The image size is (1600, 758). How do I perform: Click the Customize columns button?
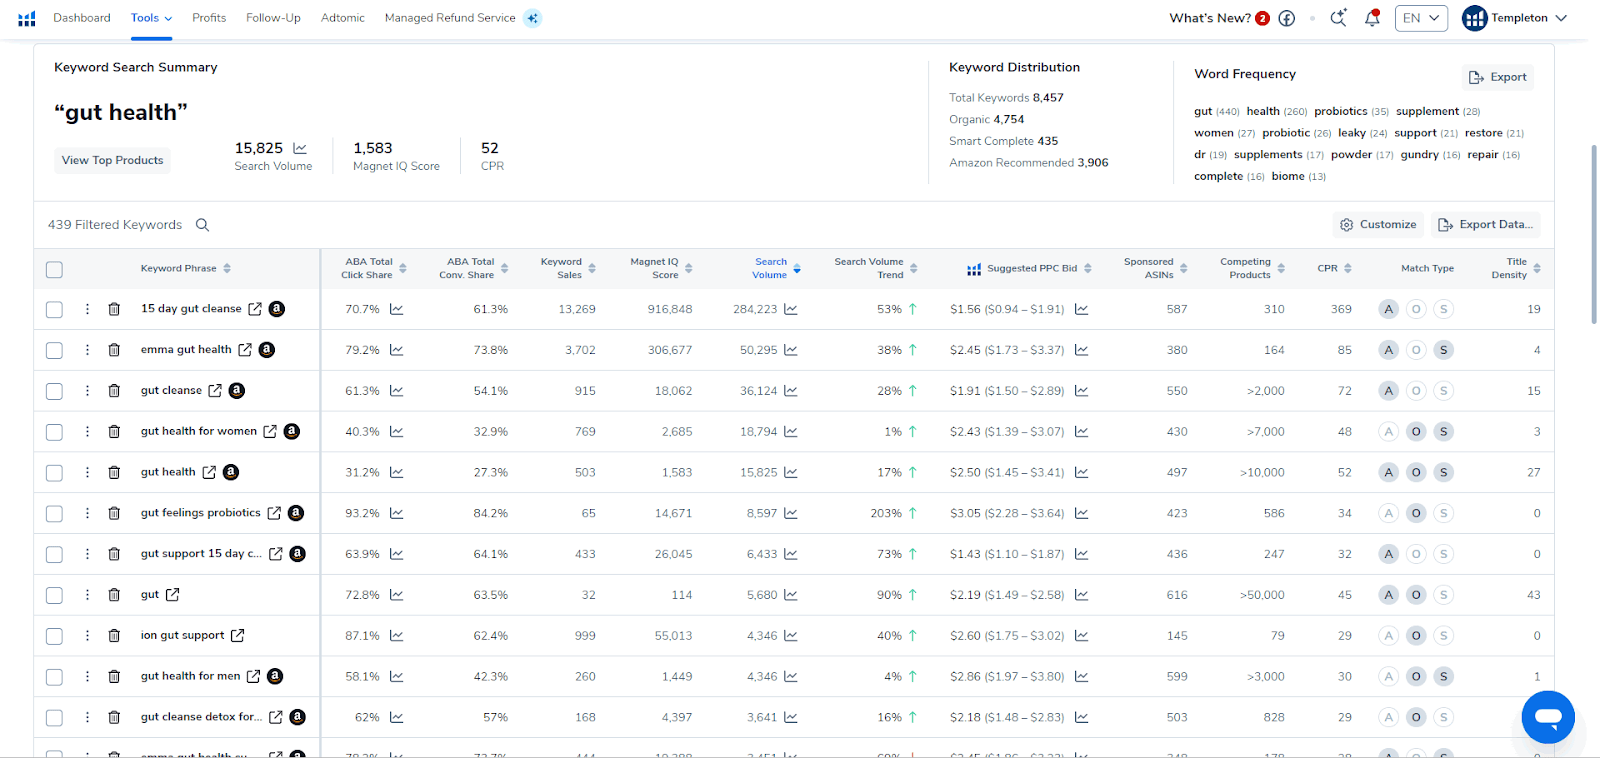coord(1378,225)
